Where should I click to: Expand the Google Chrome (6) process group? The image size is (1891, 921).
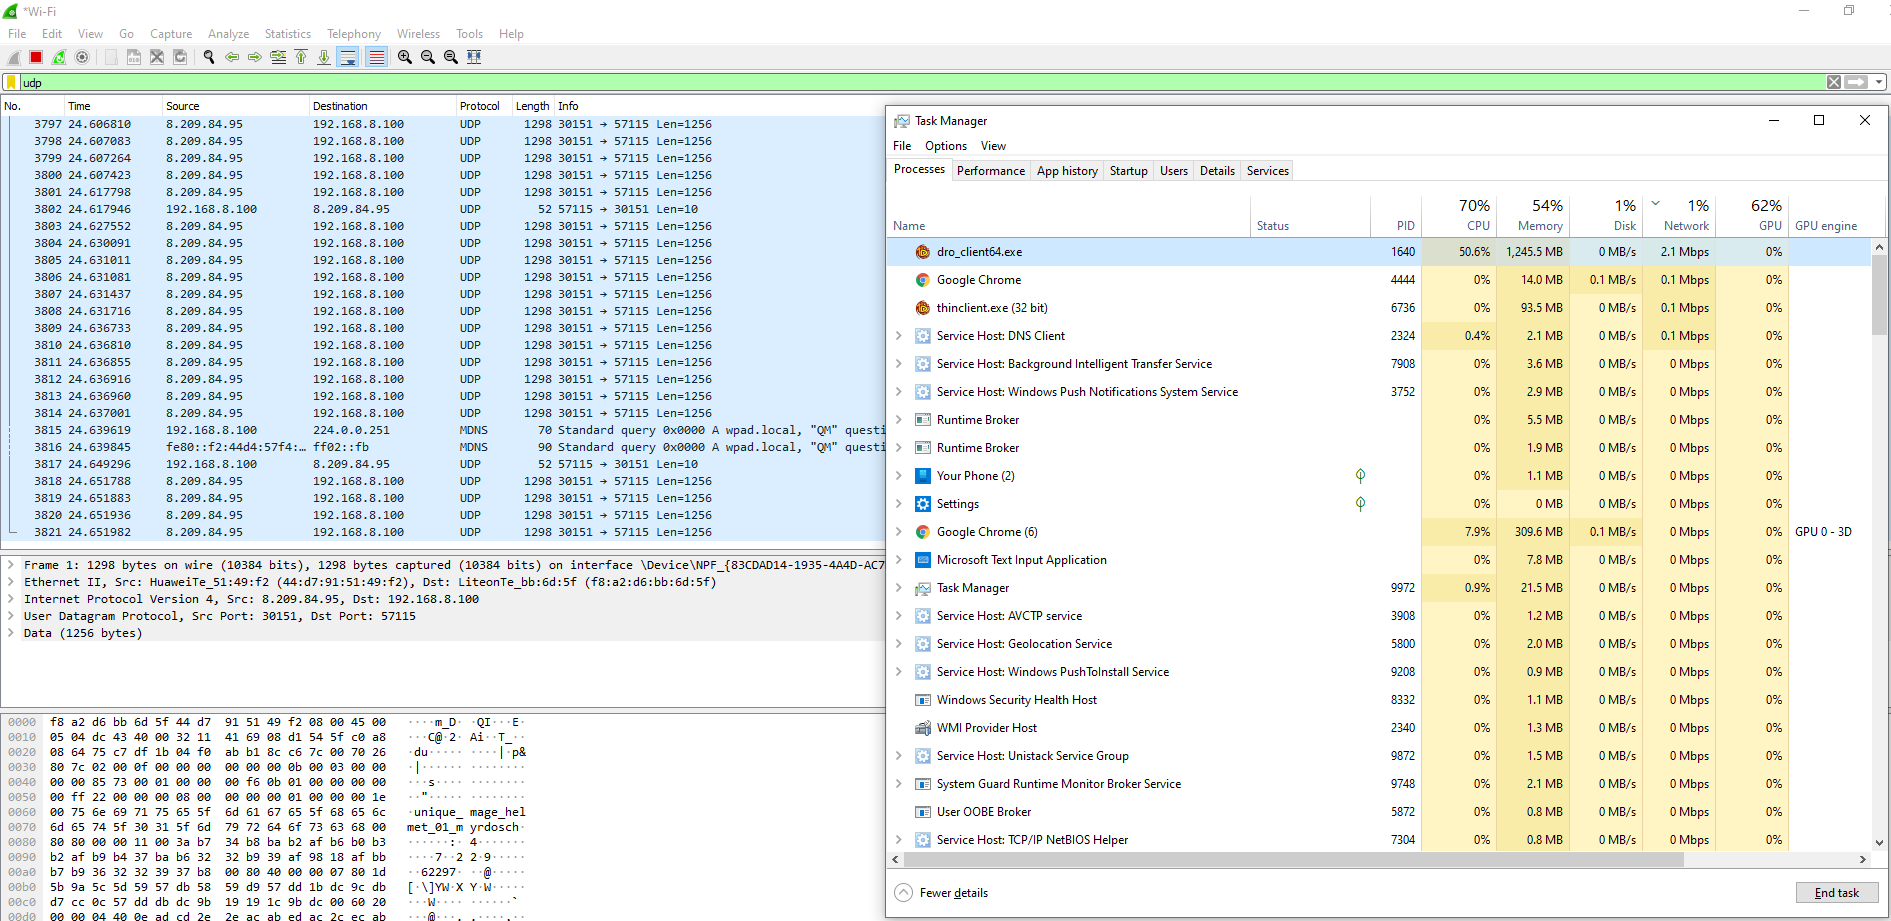click(x=899, y=532)
